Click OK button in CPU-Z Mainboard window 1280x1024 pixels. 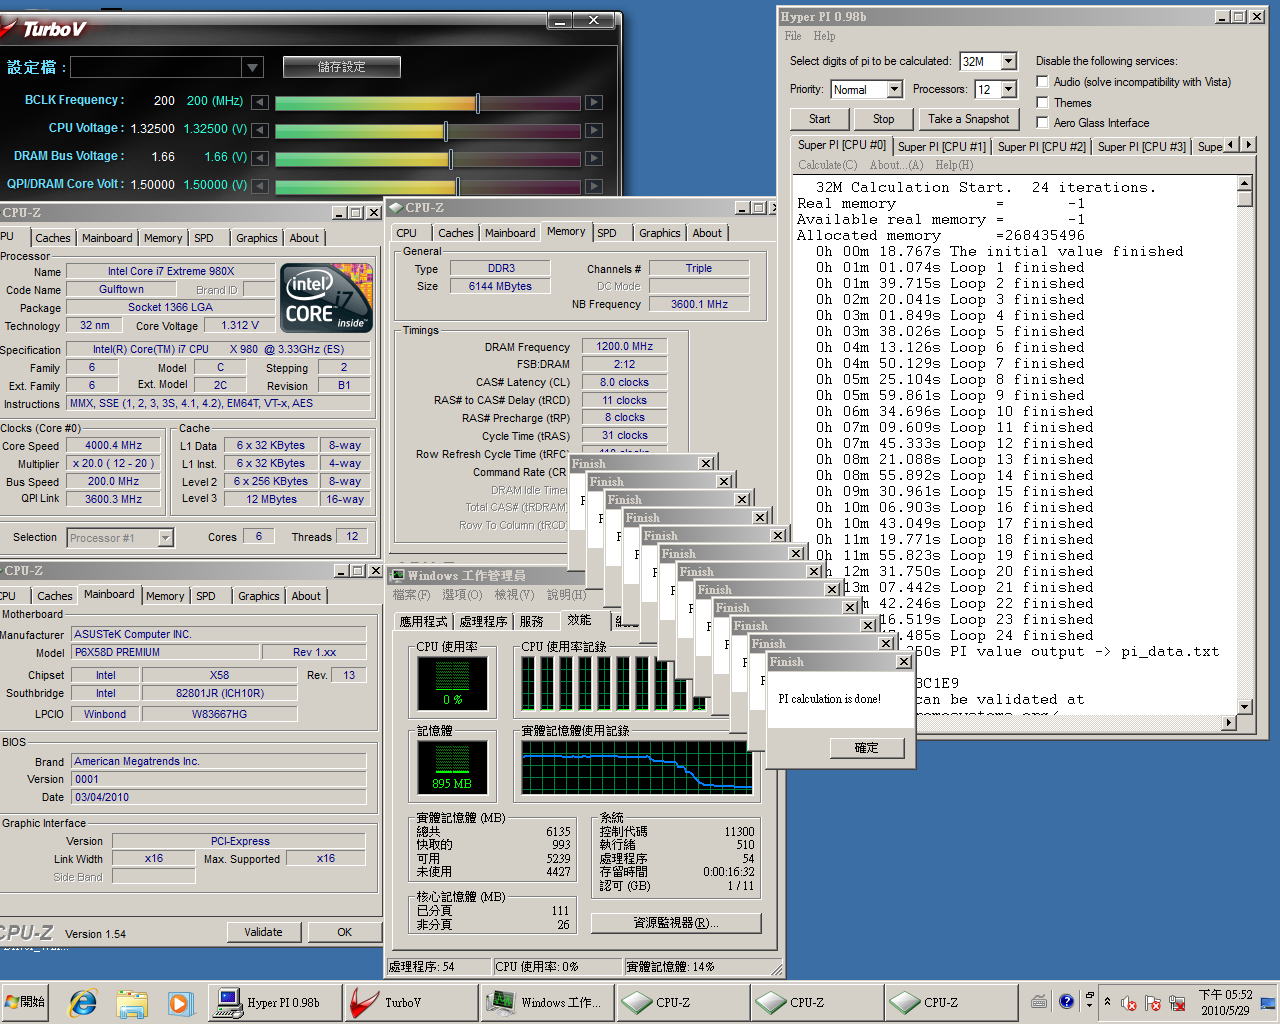click(x=344, y=932)
